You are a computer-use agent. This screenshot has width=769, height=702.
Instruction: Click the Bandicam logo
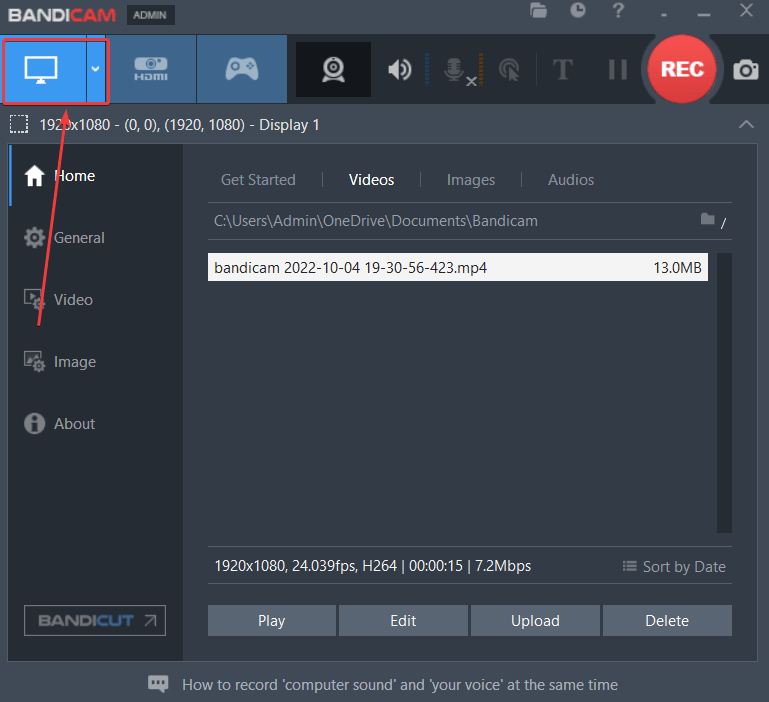[62, 15]
